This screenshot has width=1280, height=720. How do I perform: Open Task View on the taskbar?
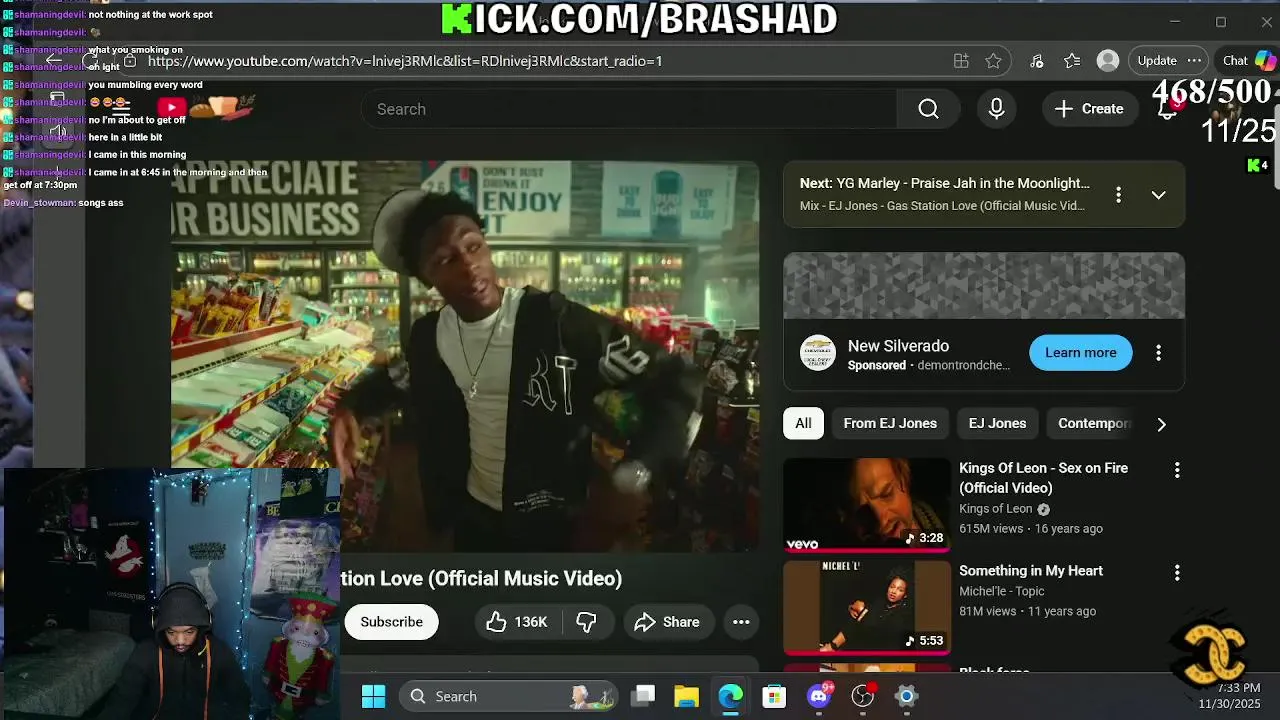pos(643,697)
